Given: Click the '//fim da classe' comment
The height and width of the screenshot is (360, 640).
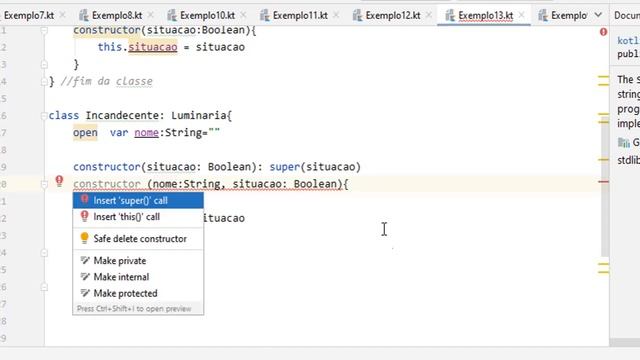Looking at the screenshot, I should click(107, 81).
